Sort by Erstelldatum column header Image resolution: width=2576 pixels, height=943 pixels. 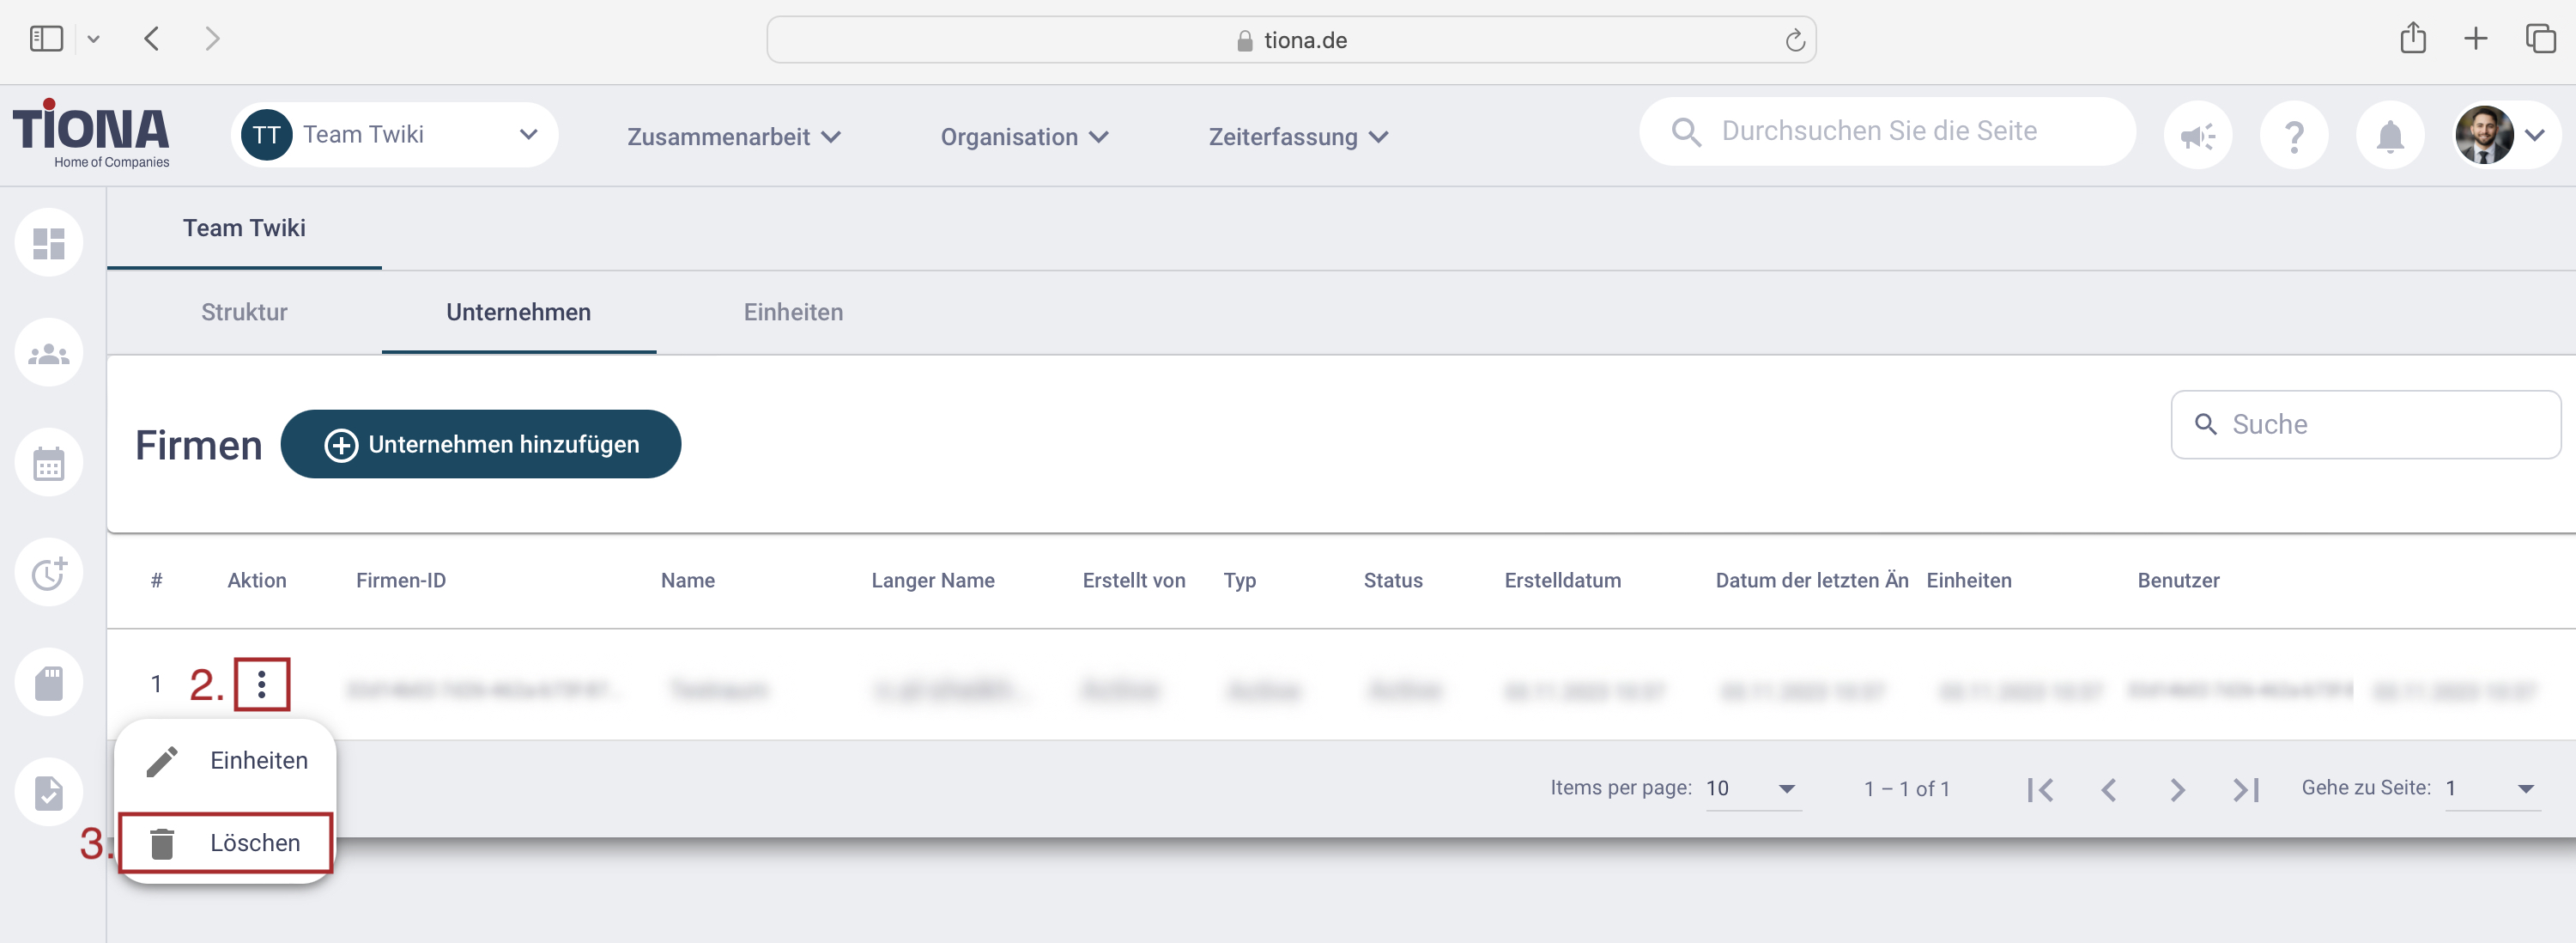click(1562, 581)
